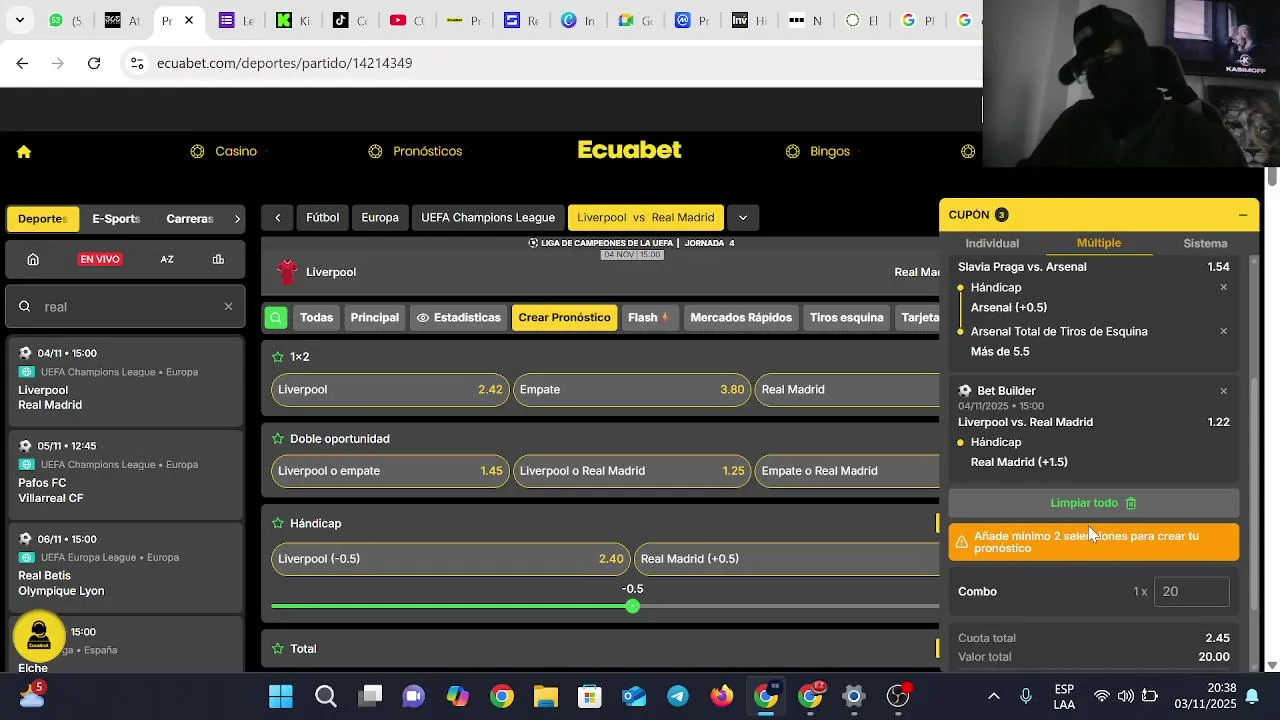1280x720 pixels.
Task: Go to Ecuabet home icon
Action: pos(24,152)
